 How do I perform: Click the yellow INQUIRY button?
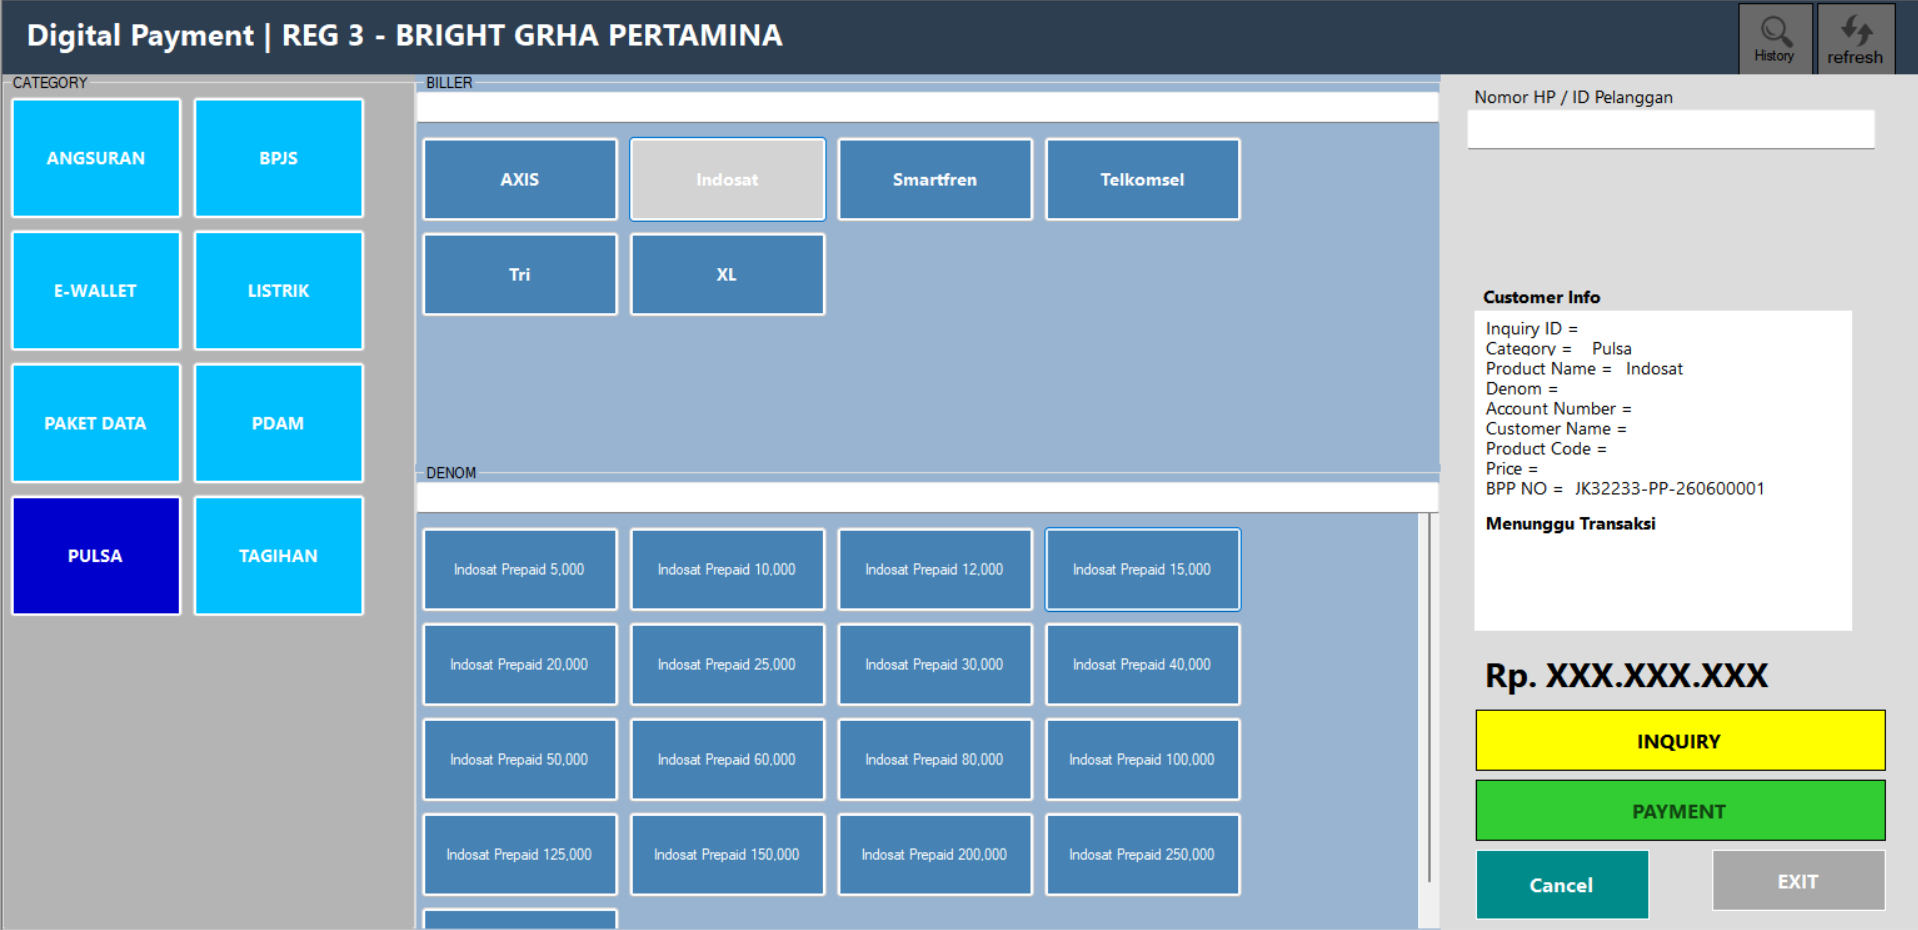(x=1680, y=740)
